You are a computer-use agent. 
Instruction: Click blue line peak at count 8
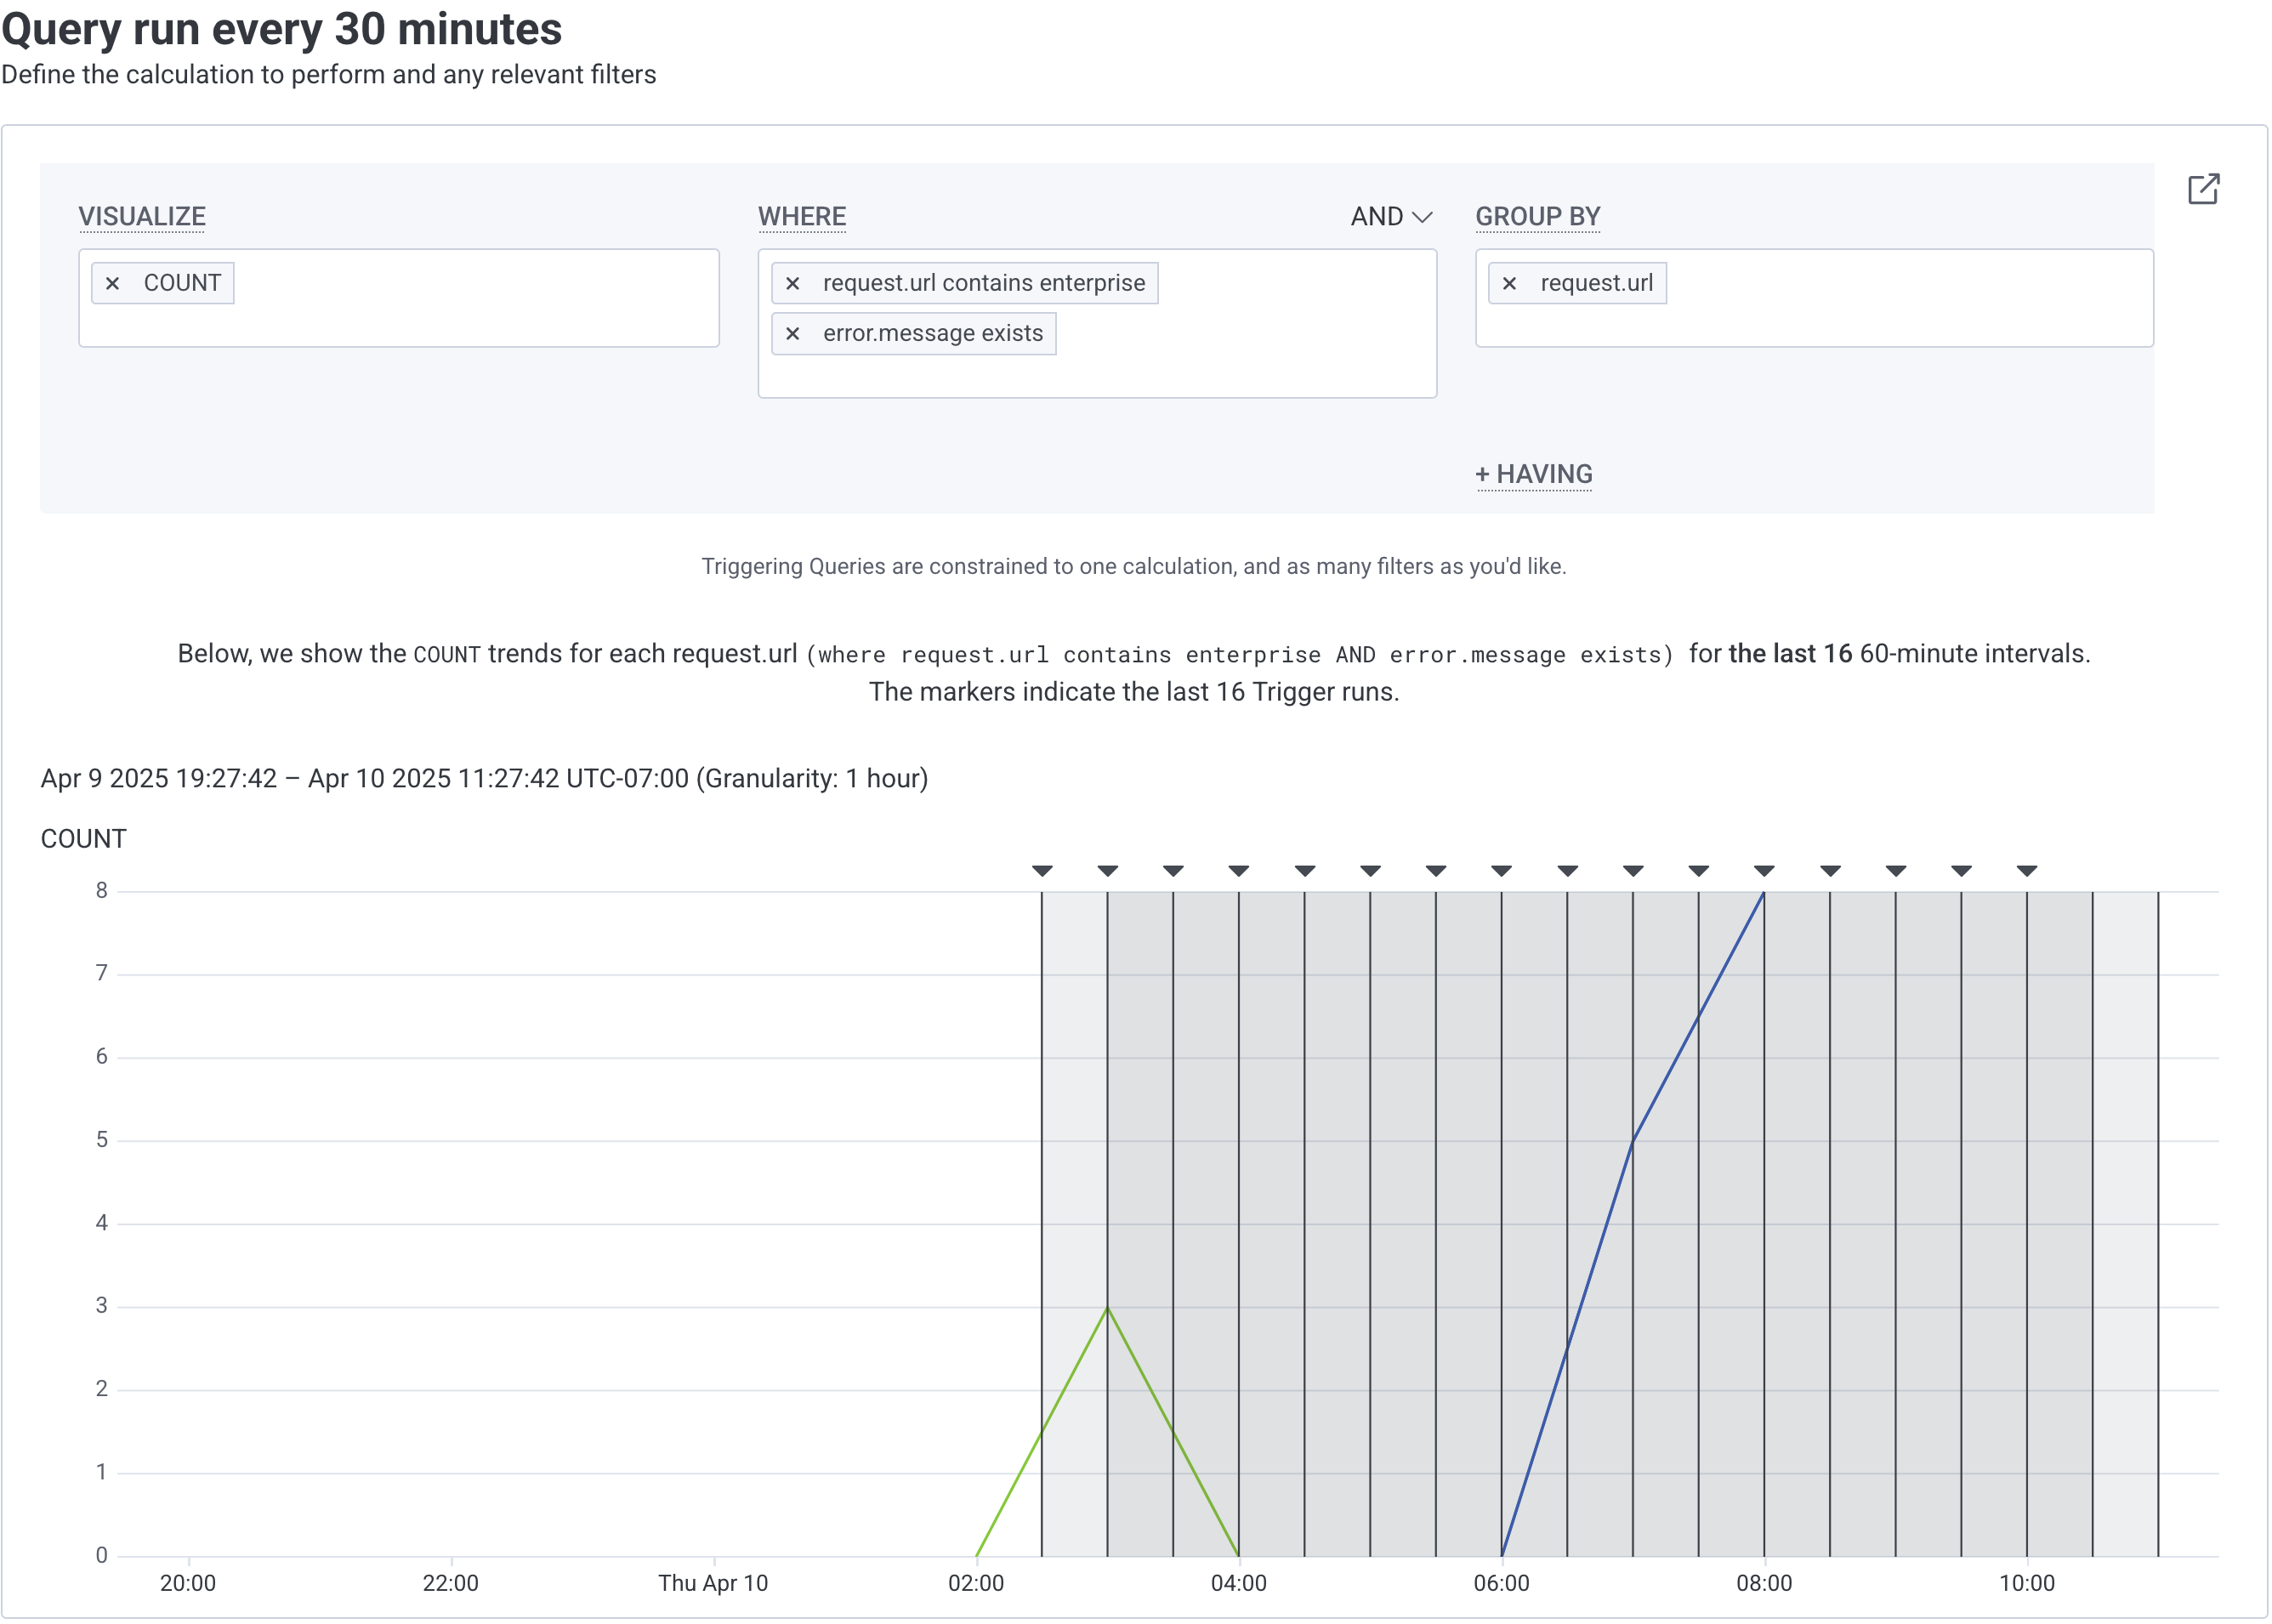1763,893
